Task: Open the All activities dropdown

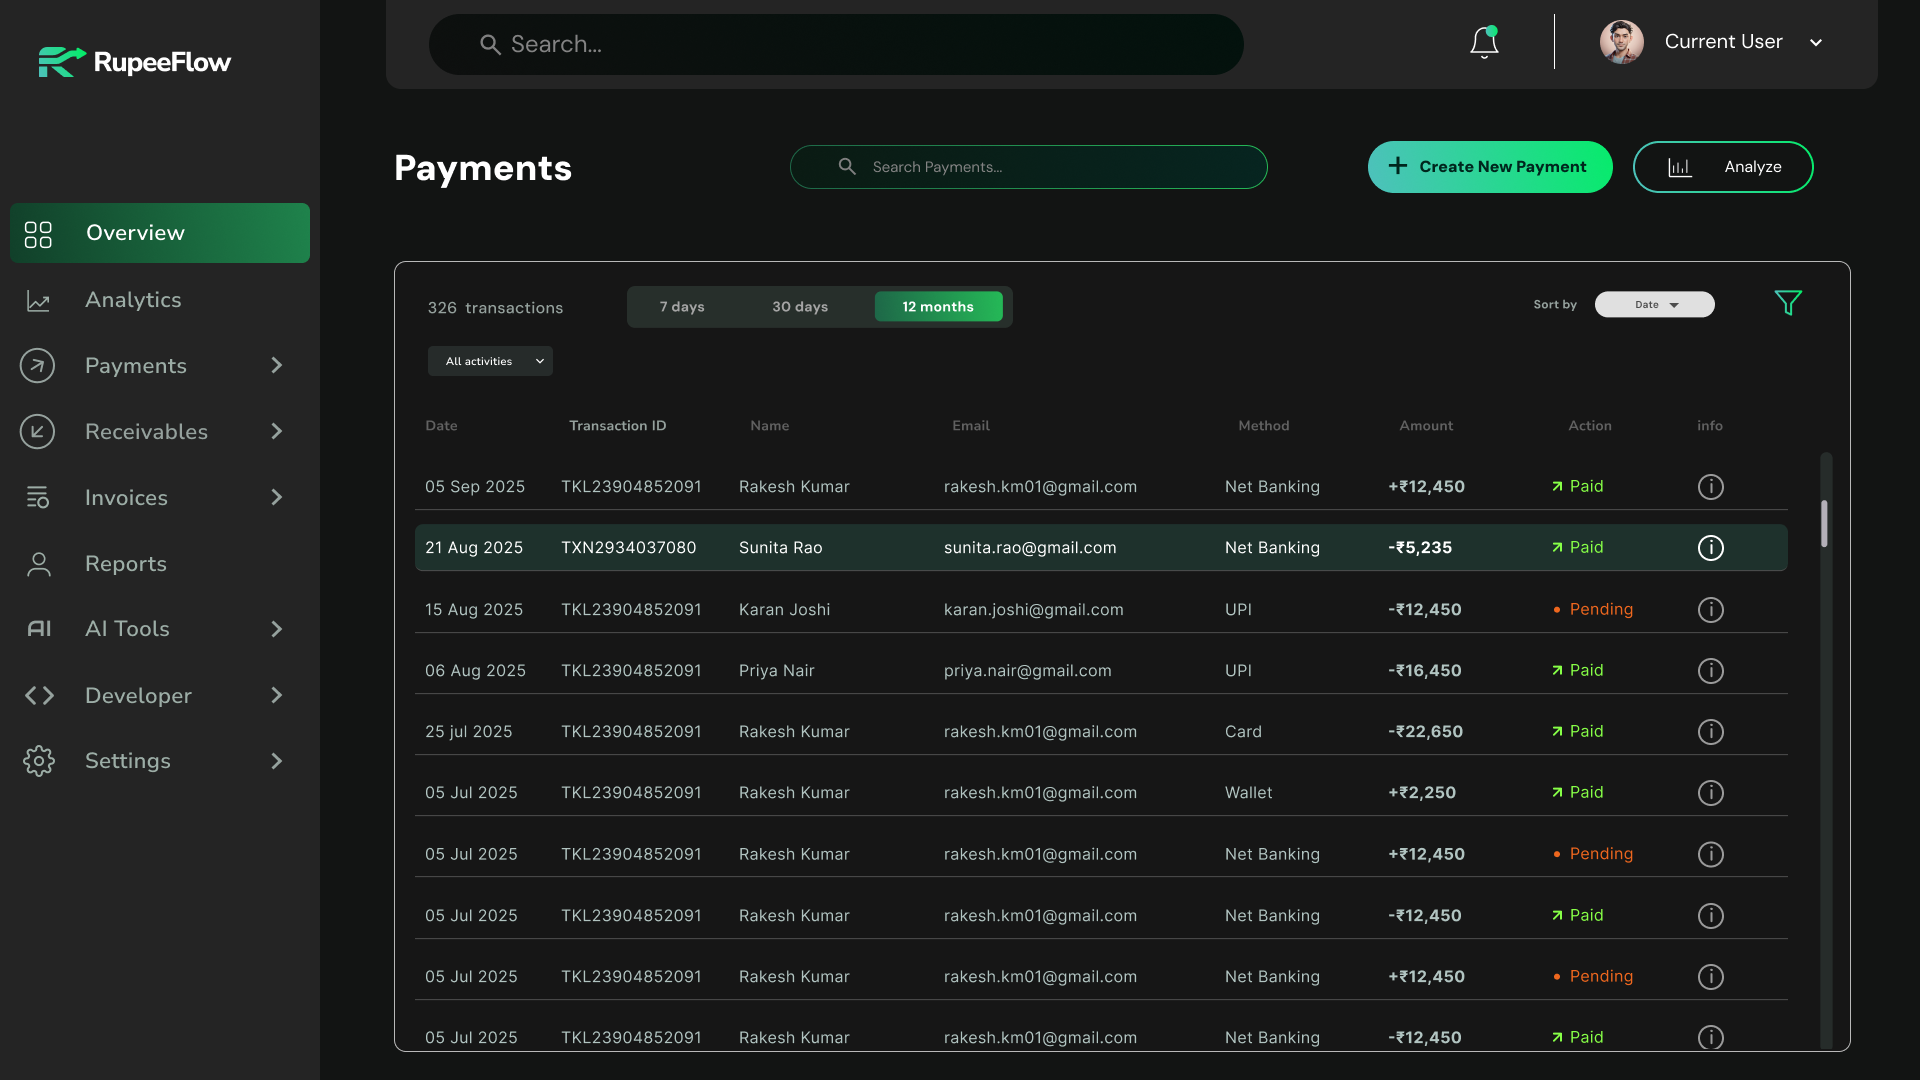Action: click(490, 361)
